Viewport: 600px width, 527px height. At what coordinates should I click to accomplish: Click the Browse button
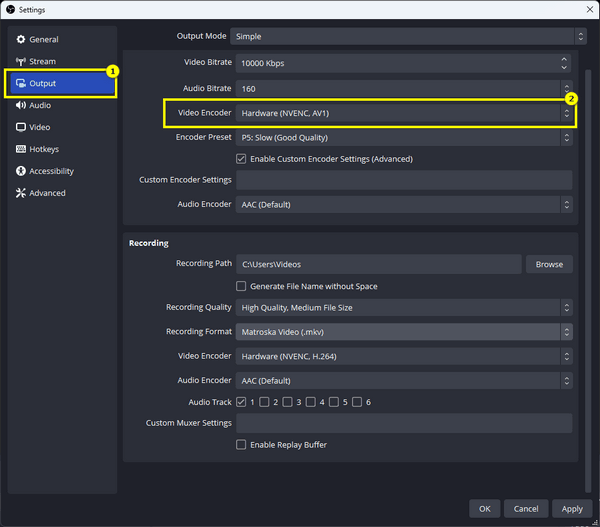549,264
